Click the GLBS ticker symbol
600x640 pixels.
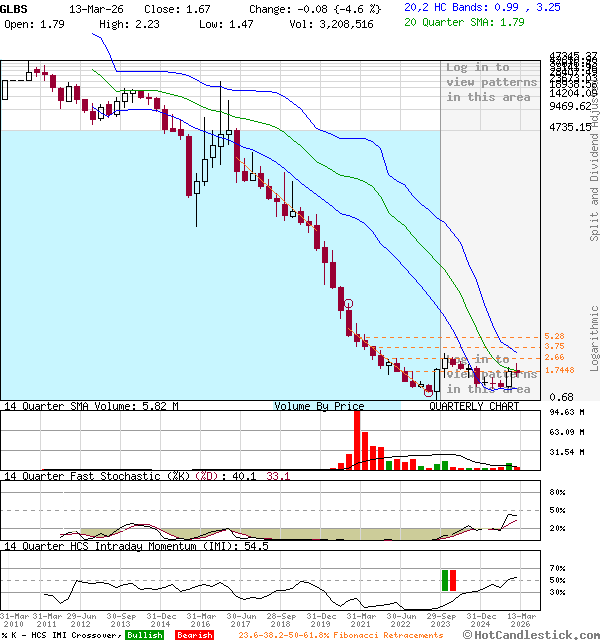pyautogui.click(x=15, y=8)
